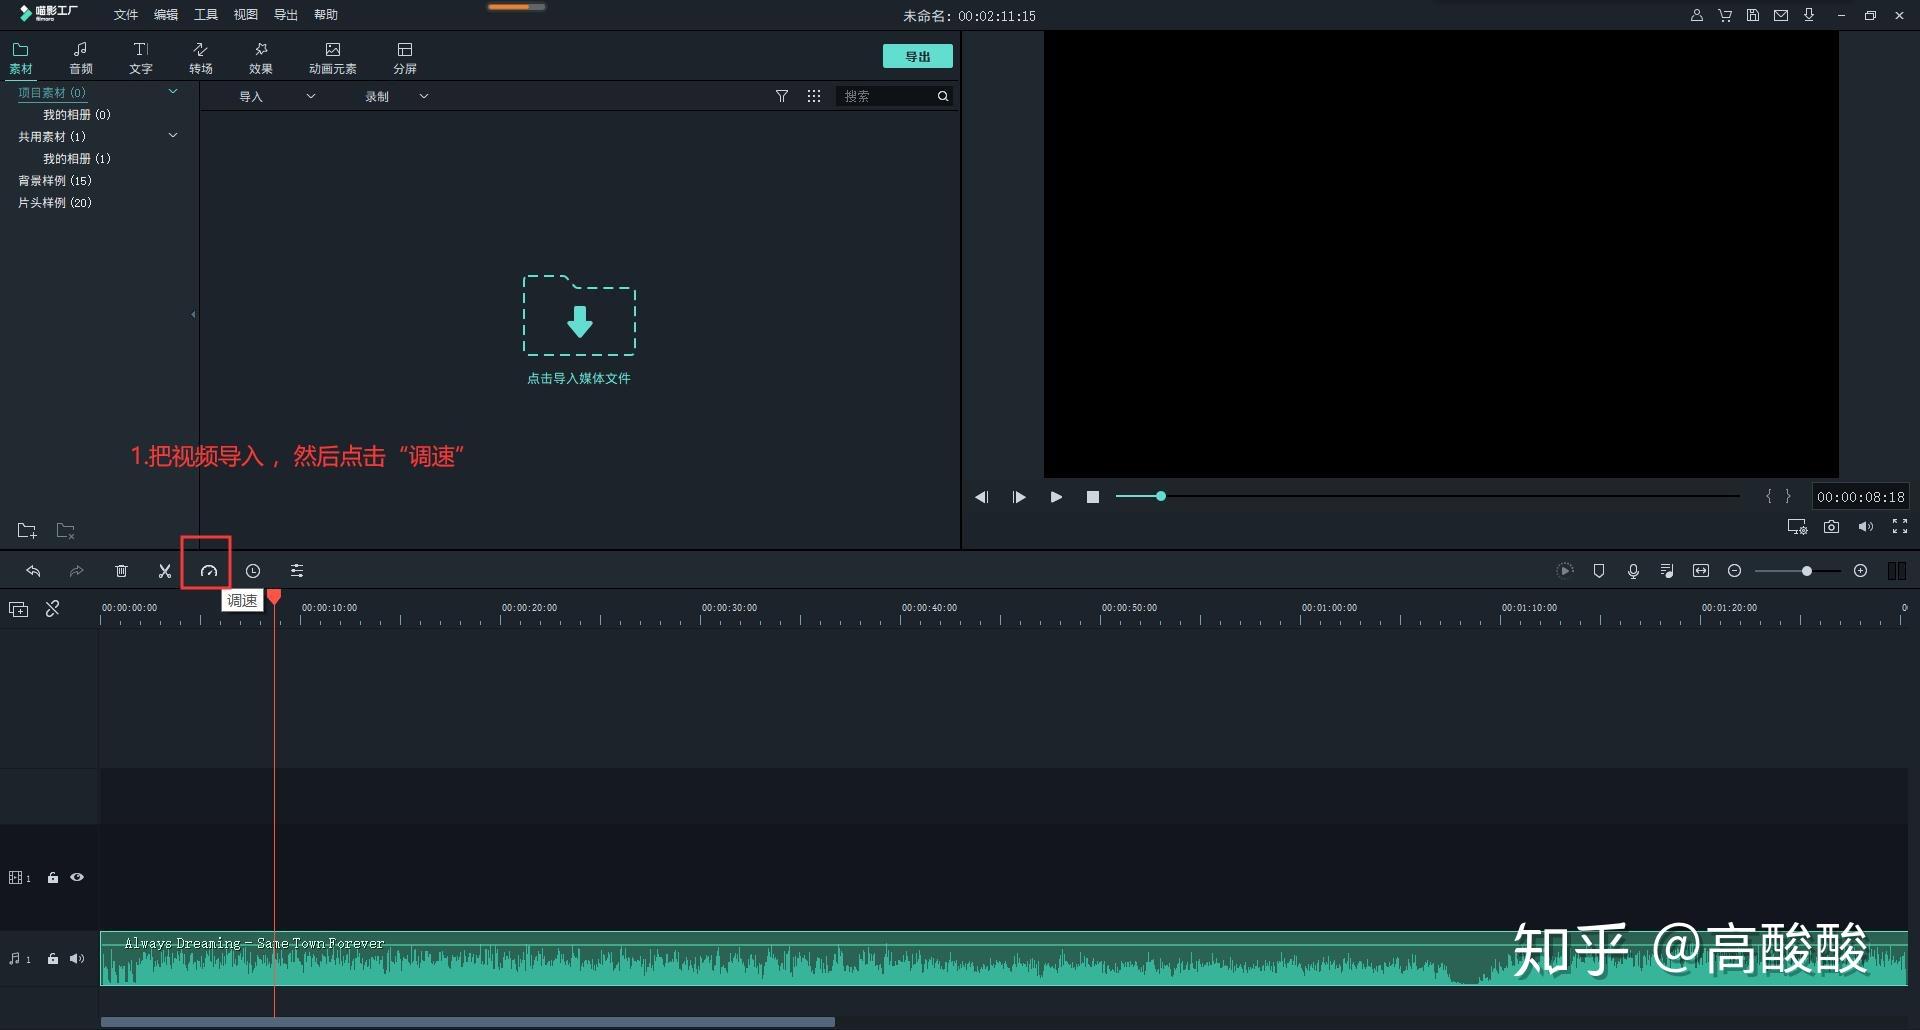Click the green 导出 export button
Screen dimensions: 1920x1030
[x=918, y=56]
